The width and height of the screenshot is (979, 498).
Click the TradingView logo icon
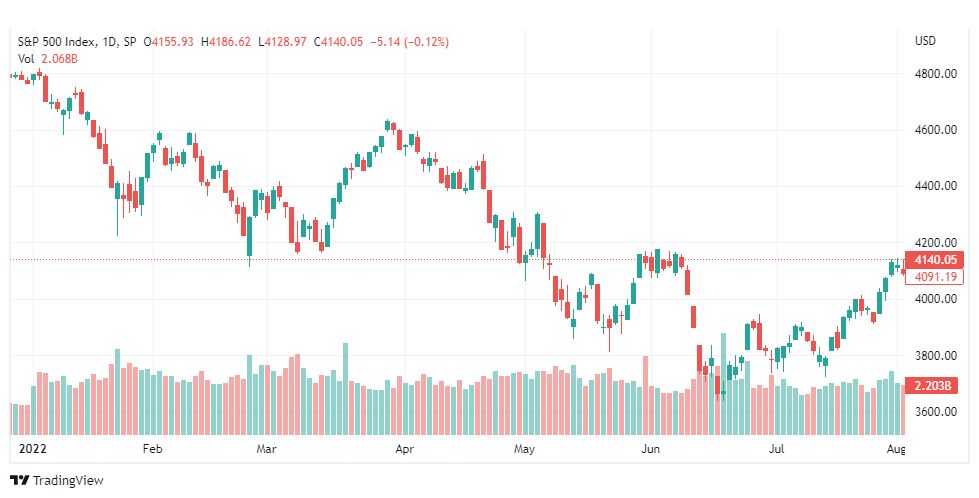(x=20, y=481)
